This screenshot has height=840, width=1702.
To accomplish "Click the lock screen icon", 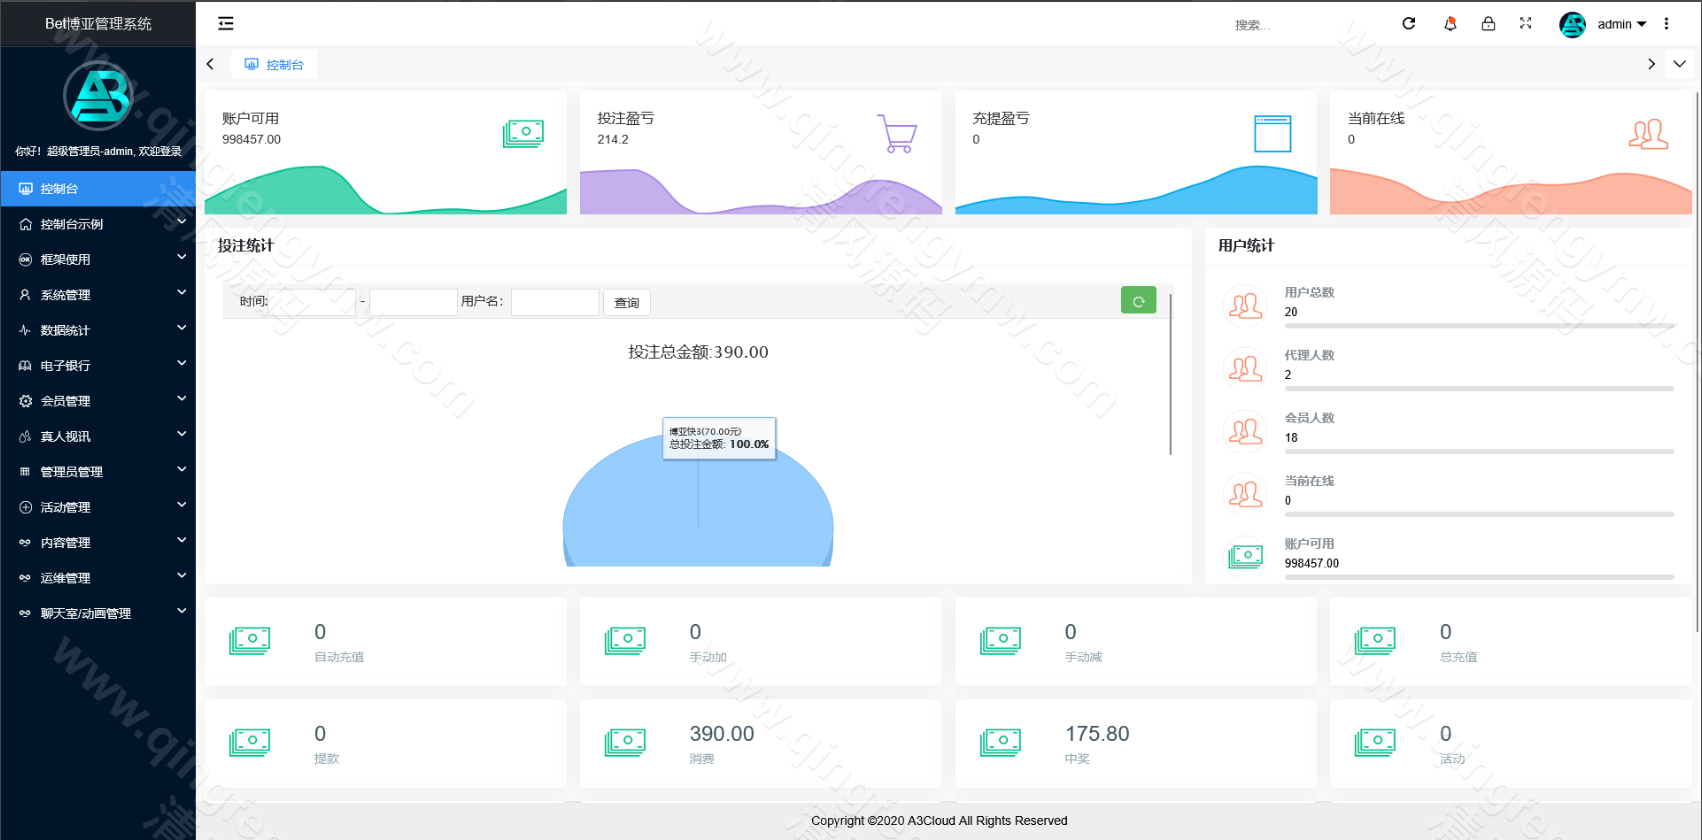I will coord(1488,24).
